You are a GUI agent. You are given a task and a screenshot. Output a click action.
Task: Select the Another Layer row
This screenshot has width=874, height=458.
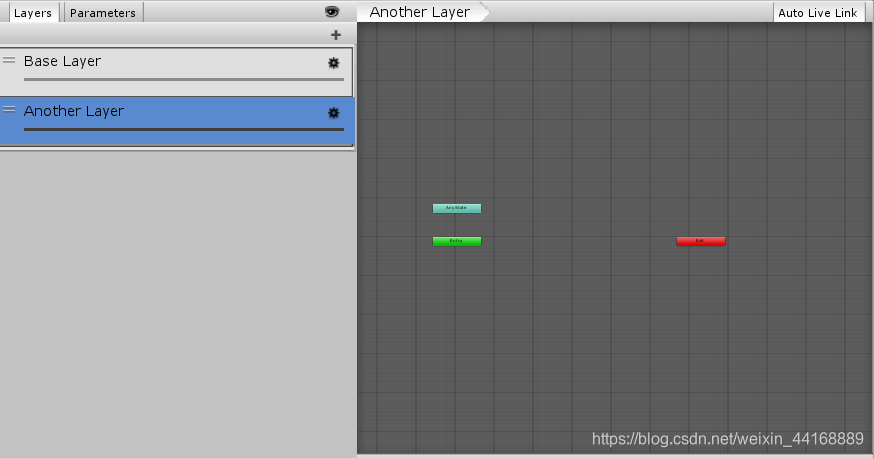pos(177,122)
